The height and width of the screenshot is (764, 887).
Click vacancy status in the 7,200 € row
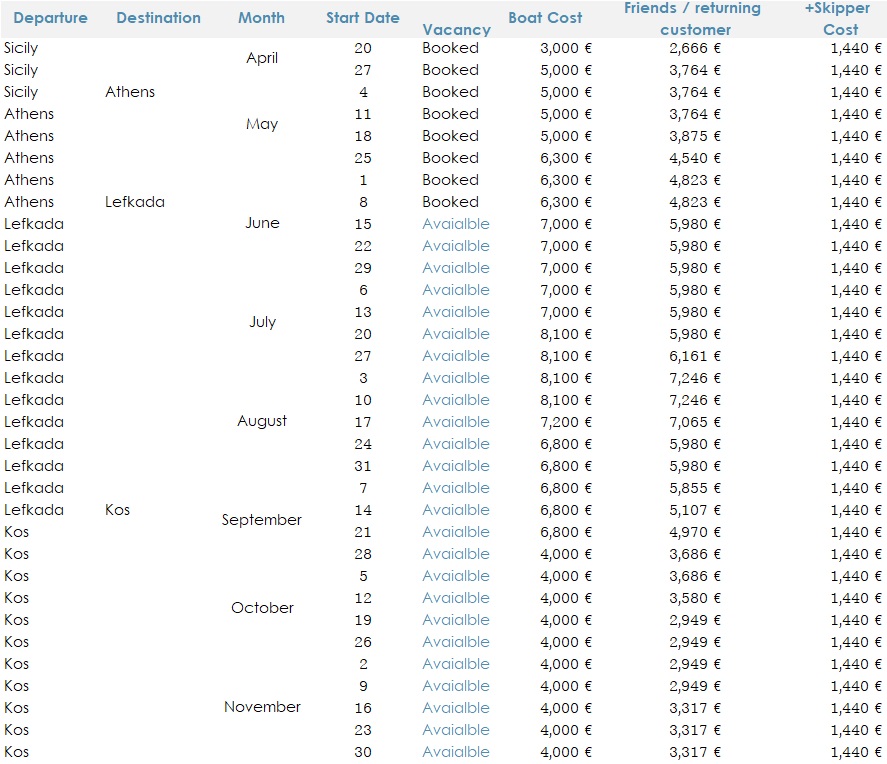pos(456,422)
